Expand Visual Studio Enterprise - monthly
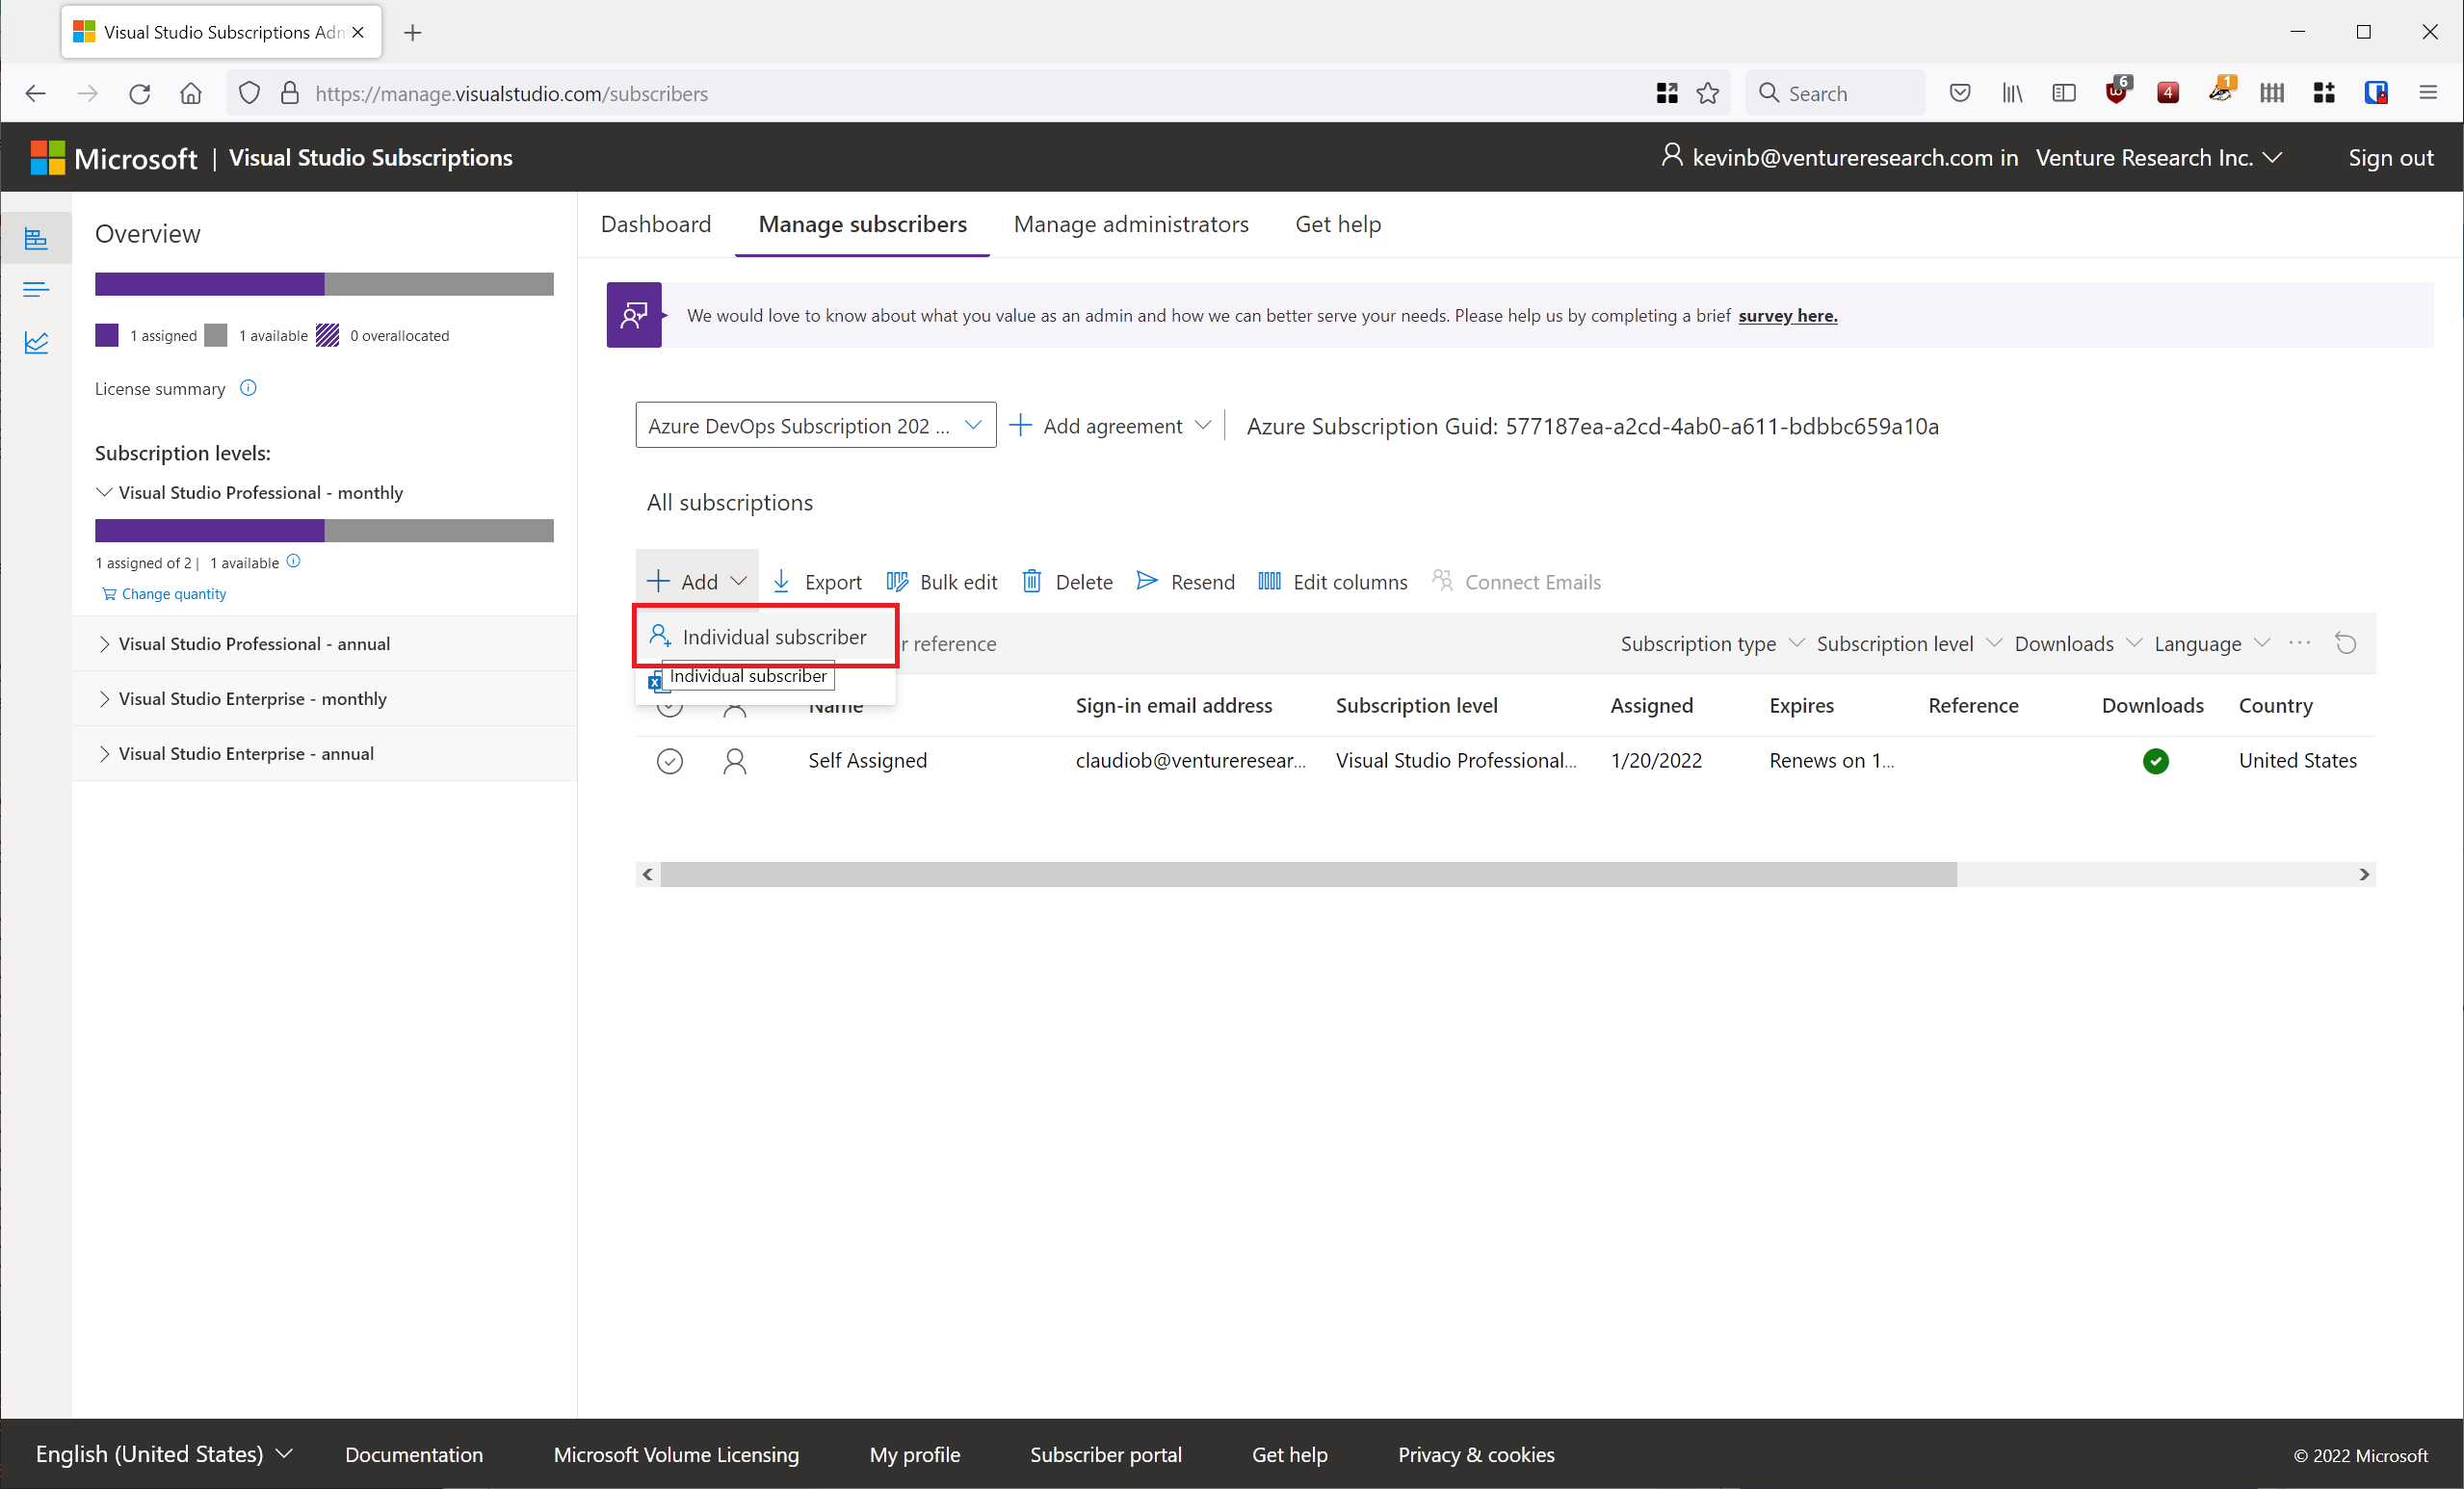 (104, 699)
